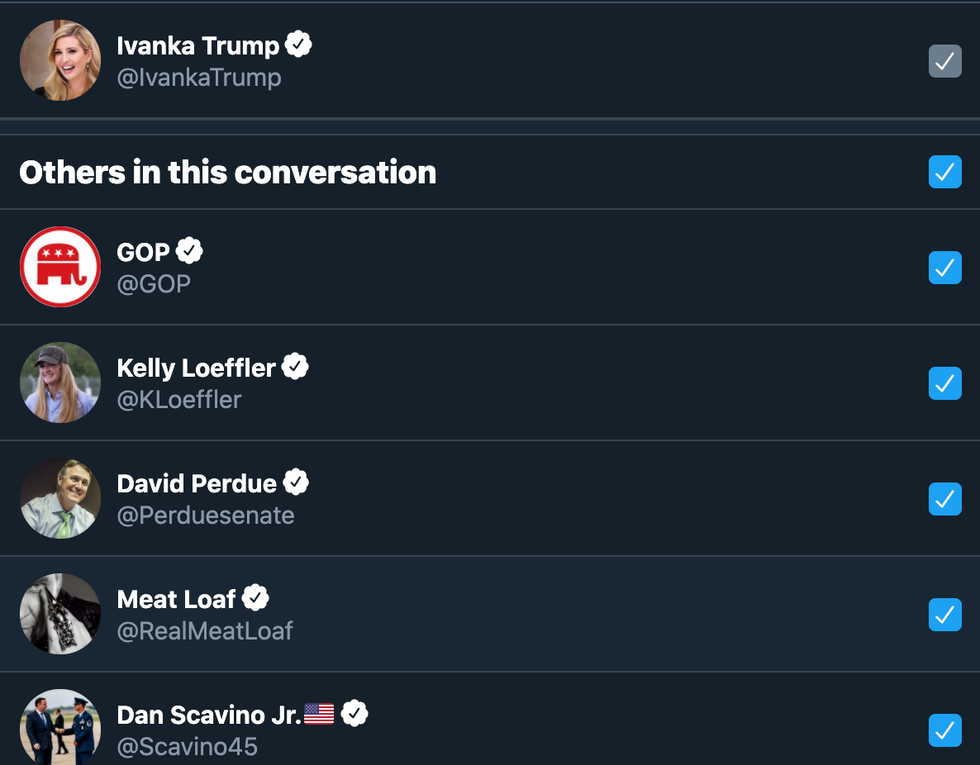The image size is (980, 765).
Task: Click the GOP elephant logo avatar
Action: pos(60,267)
